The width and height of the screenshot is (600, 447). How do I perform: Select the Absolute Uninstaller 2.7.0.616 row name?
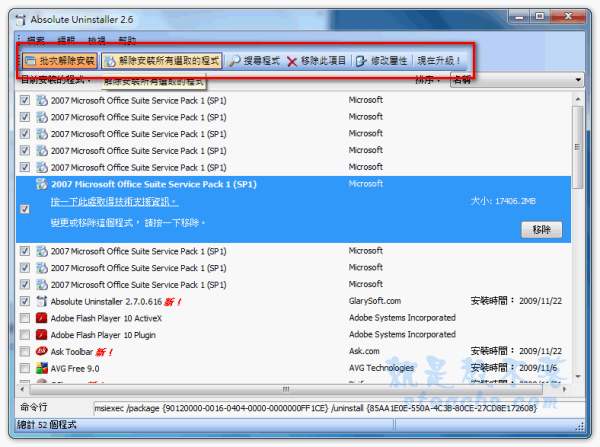click(x=106, y=302)
